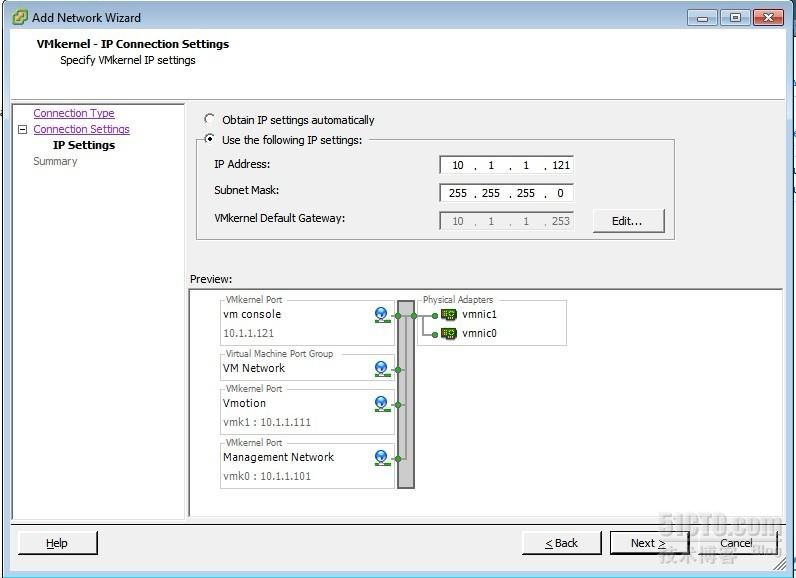This screenshot has width=796, height=578.
Task: Click the last octet 121 of IP Address
Action: [x=561, y=165]
